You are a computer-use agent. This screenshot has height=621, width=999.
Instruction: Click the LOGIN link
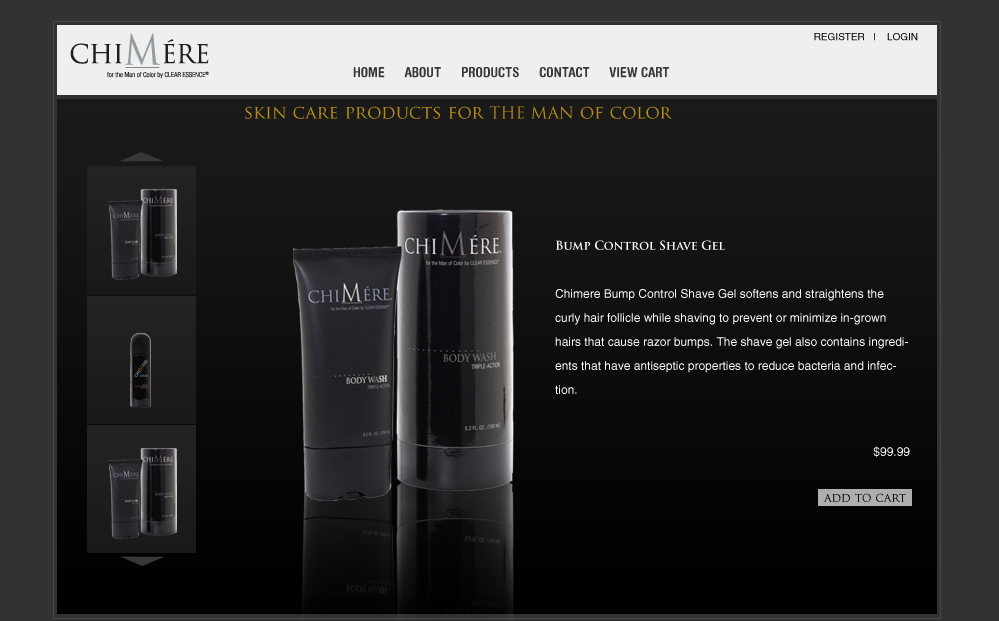(x=902, y=37)
